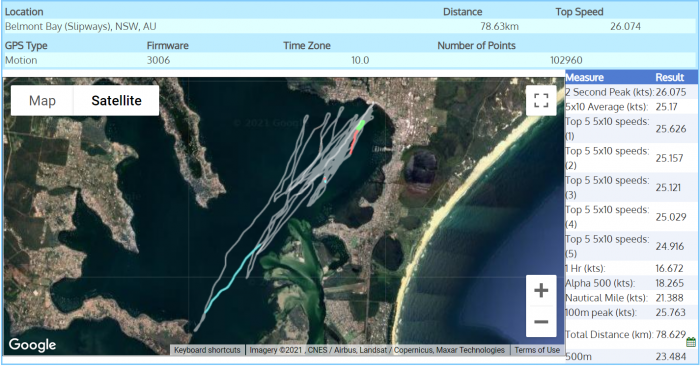Click the Total Distance (km) row

coord(631,334)
